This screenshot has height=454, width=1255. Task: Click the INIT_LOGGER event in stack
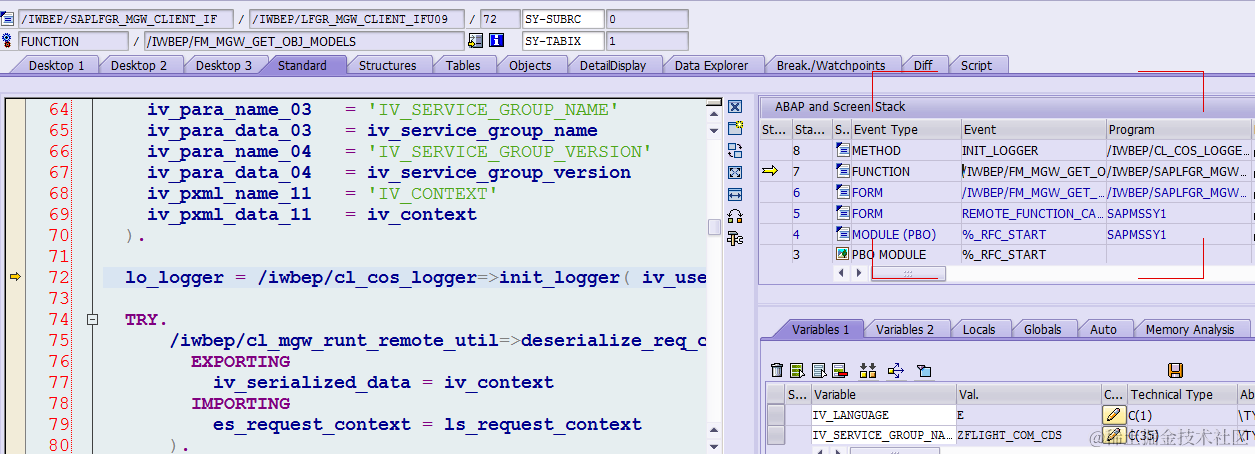point(1032,150)
